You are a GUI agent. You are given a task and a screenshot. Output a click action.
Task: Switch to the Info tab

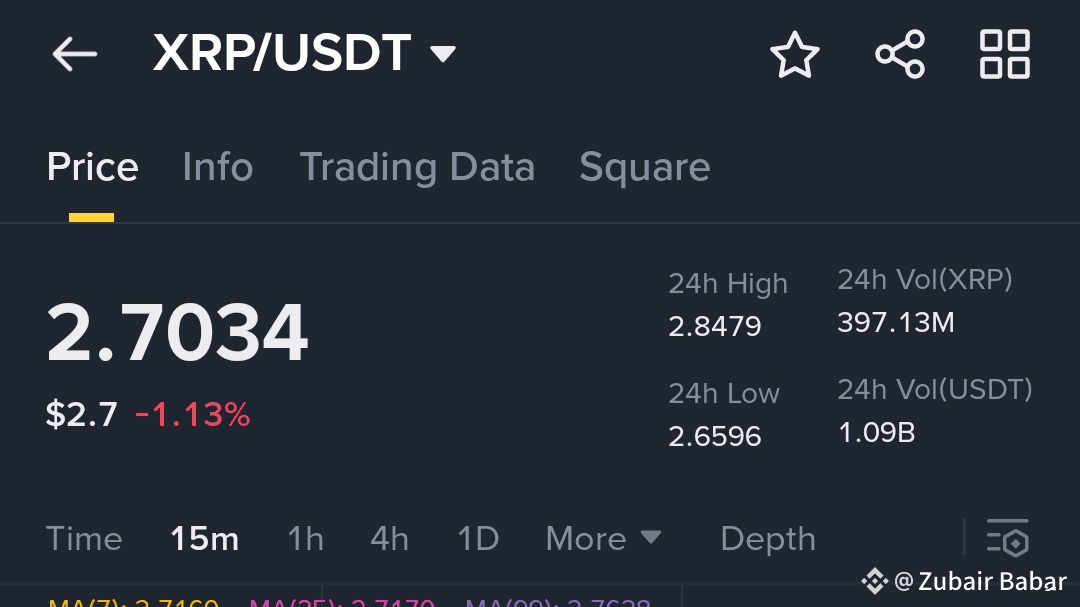pyautogui.click(x=218, y=167)
